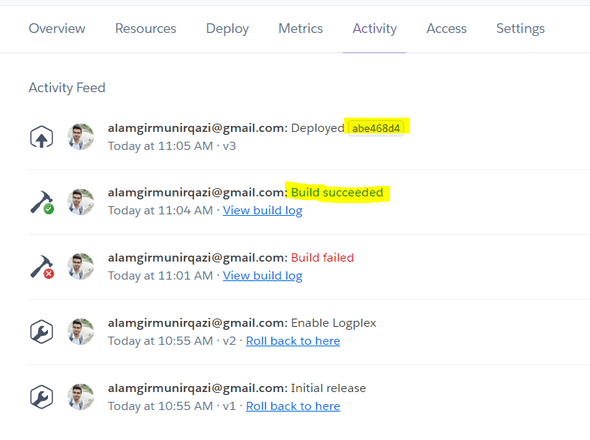Viewport: 590px width, 440px height.
Task: Click the Initial release wrench icon
Action: coord(41,397)
